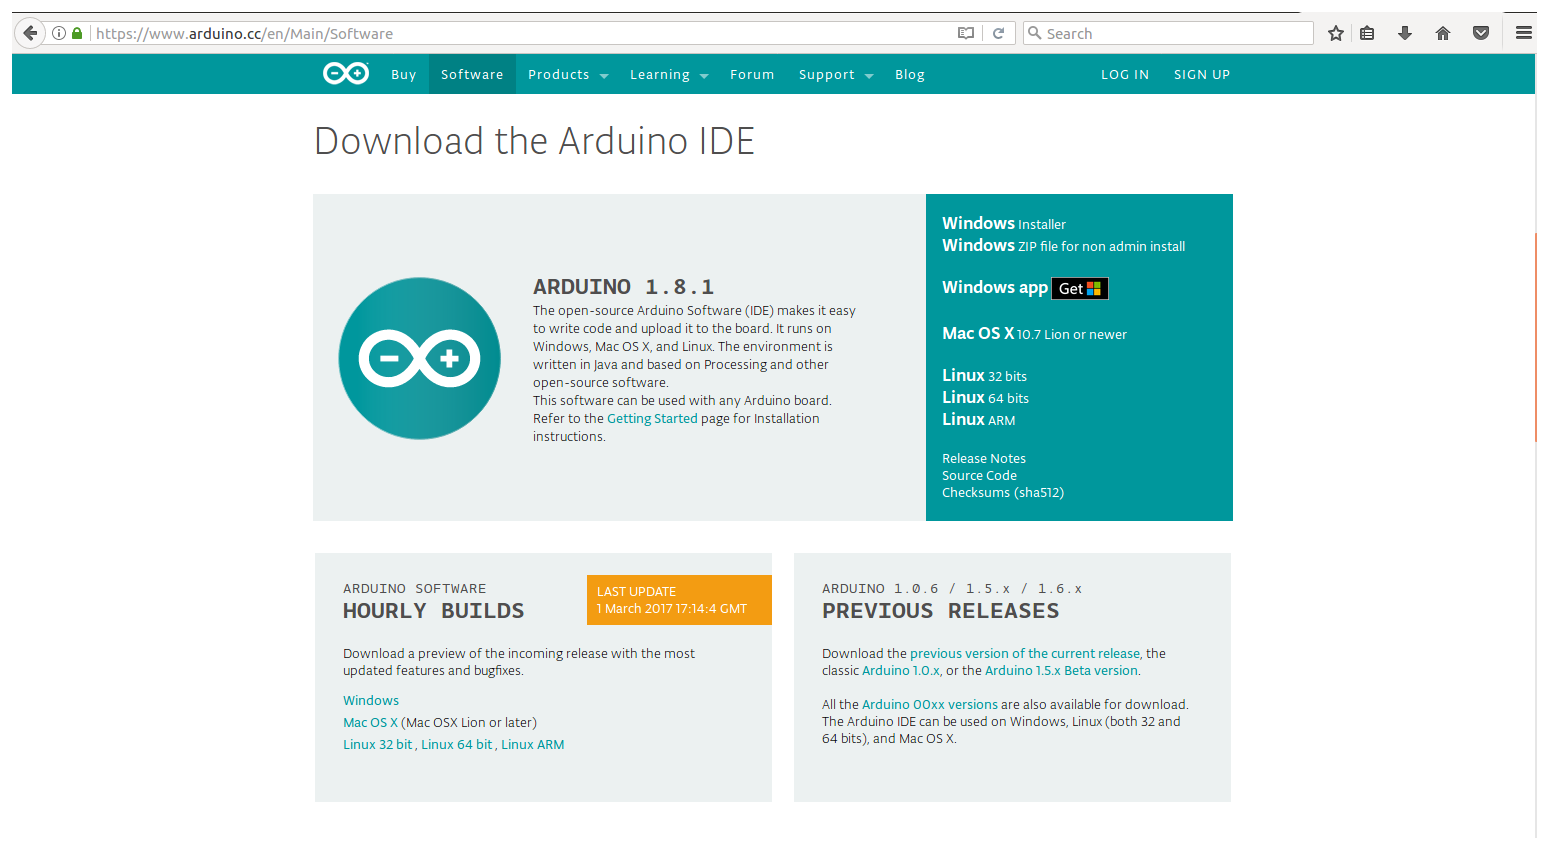Screen dimensions: 1550x850
Task: Open Arduino 1.5.x Beta version link
Action: [1061, 670]
